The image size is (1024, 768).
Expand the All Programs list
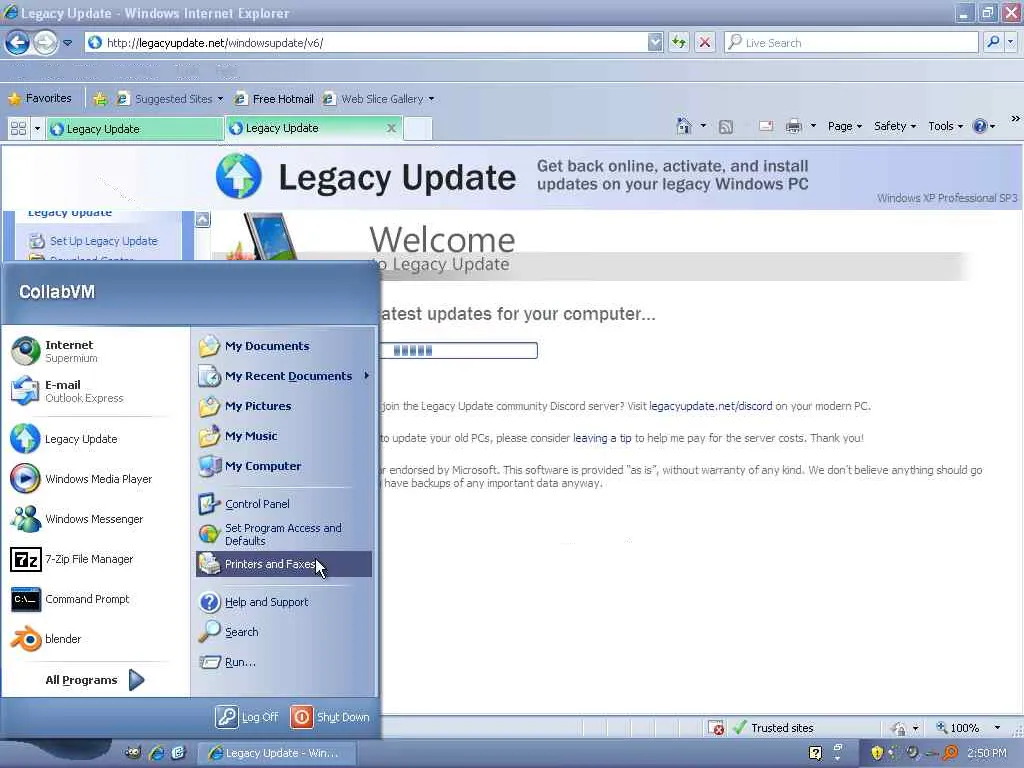point(95,680)
